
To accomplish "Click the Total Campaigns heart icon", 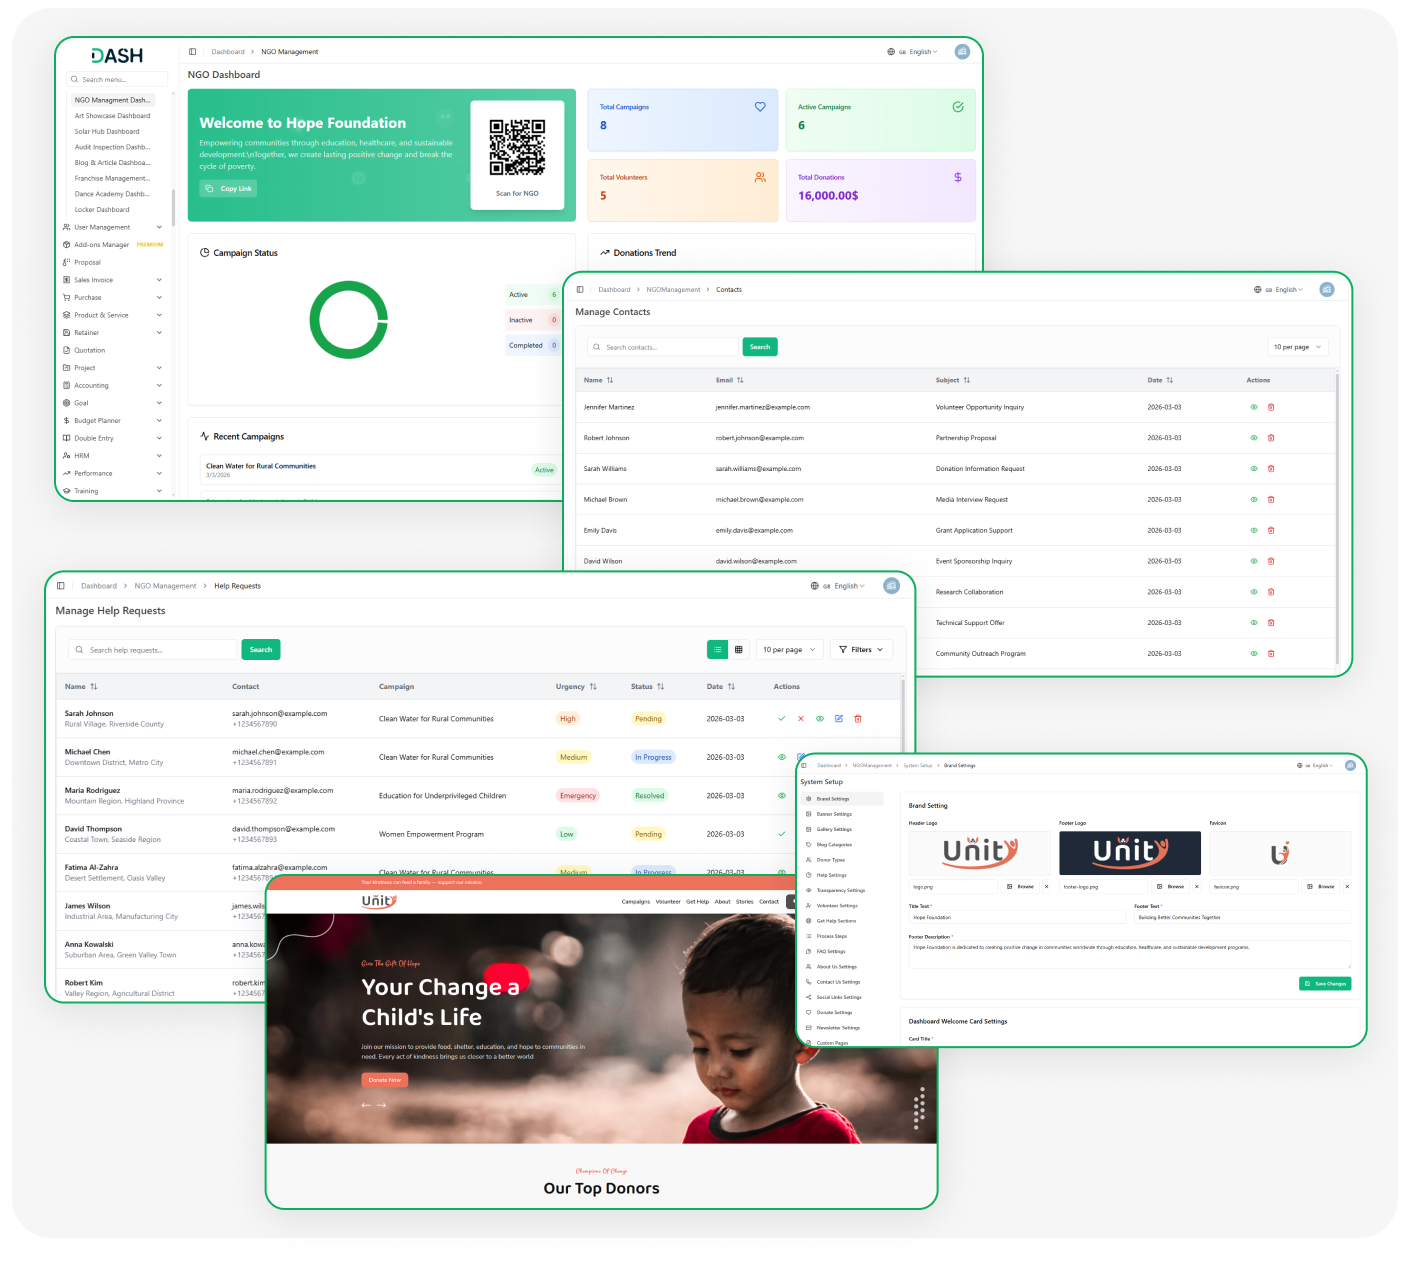I will (760, 107).
